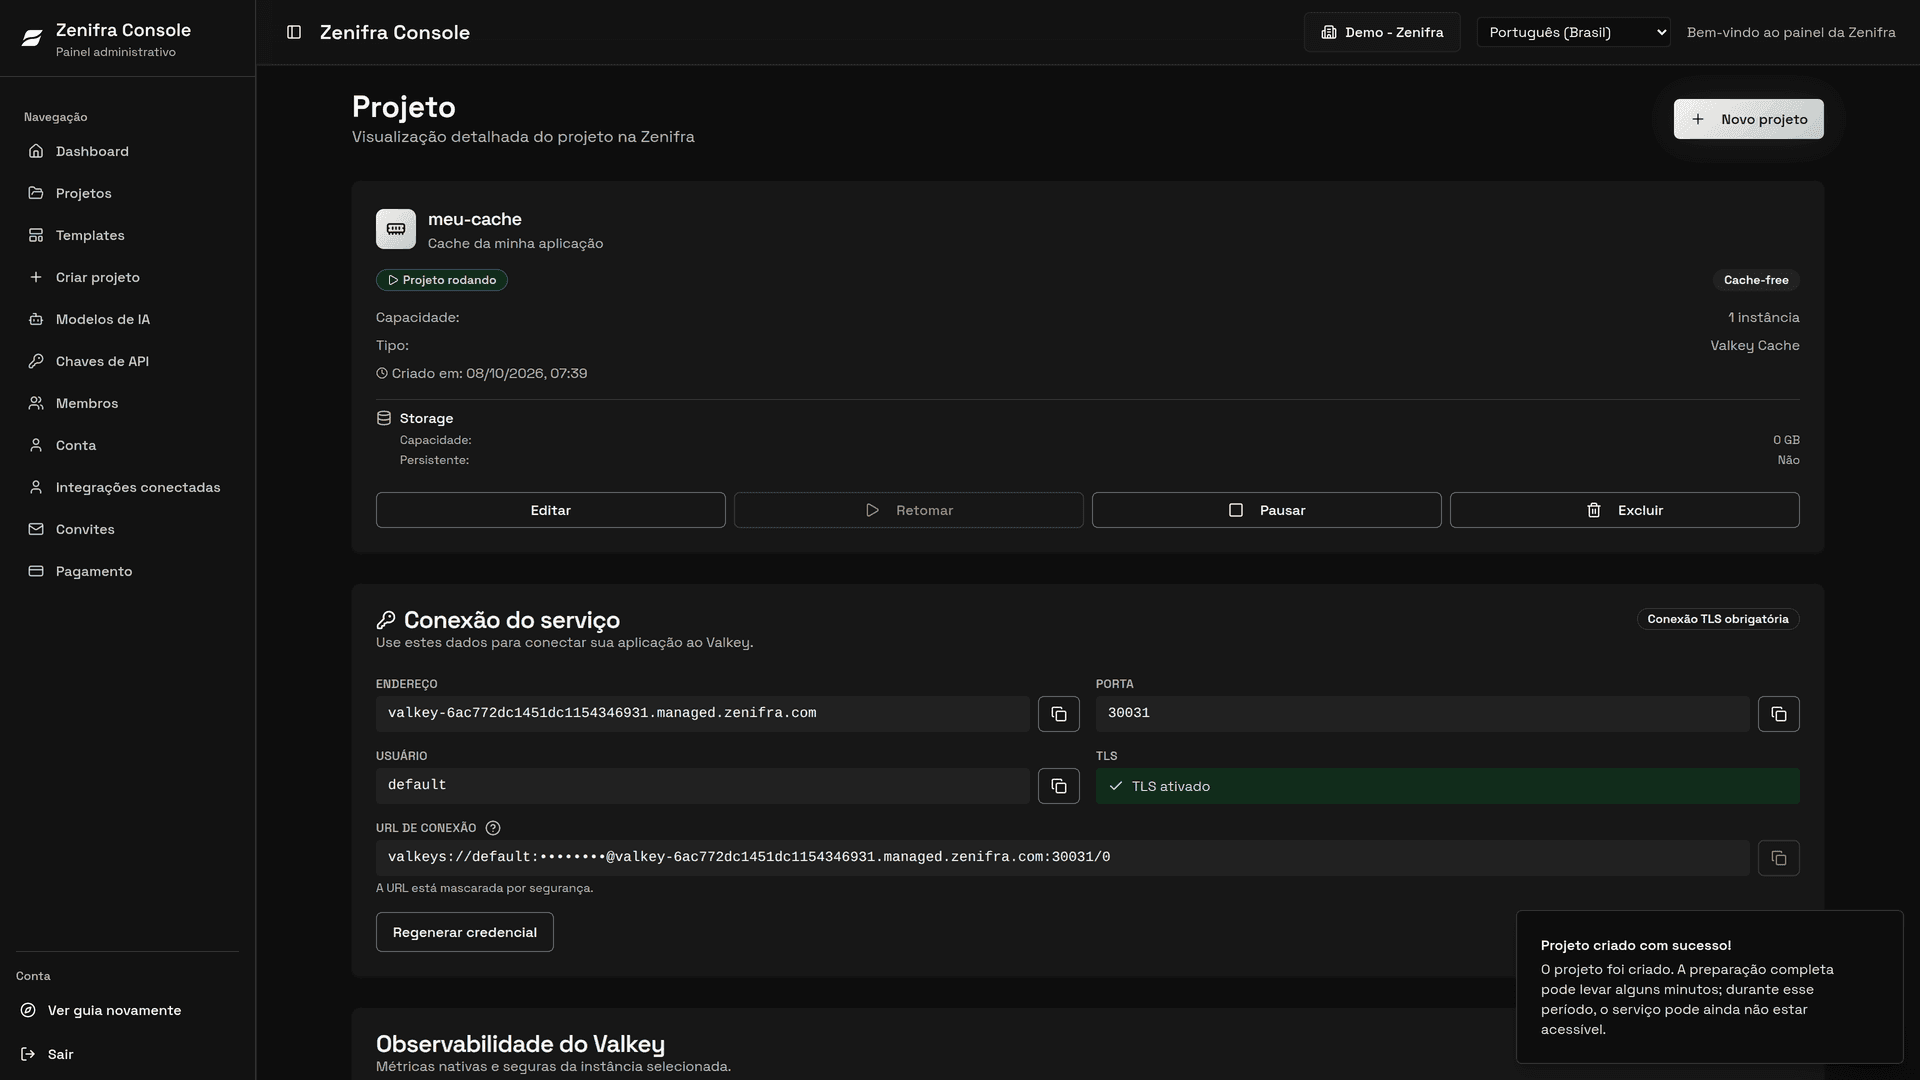Click the meu-cache project icon
Viewport: 1920px width, 1080px height.
tap(396, 229)
